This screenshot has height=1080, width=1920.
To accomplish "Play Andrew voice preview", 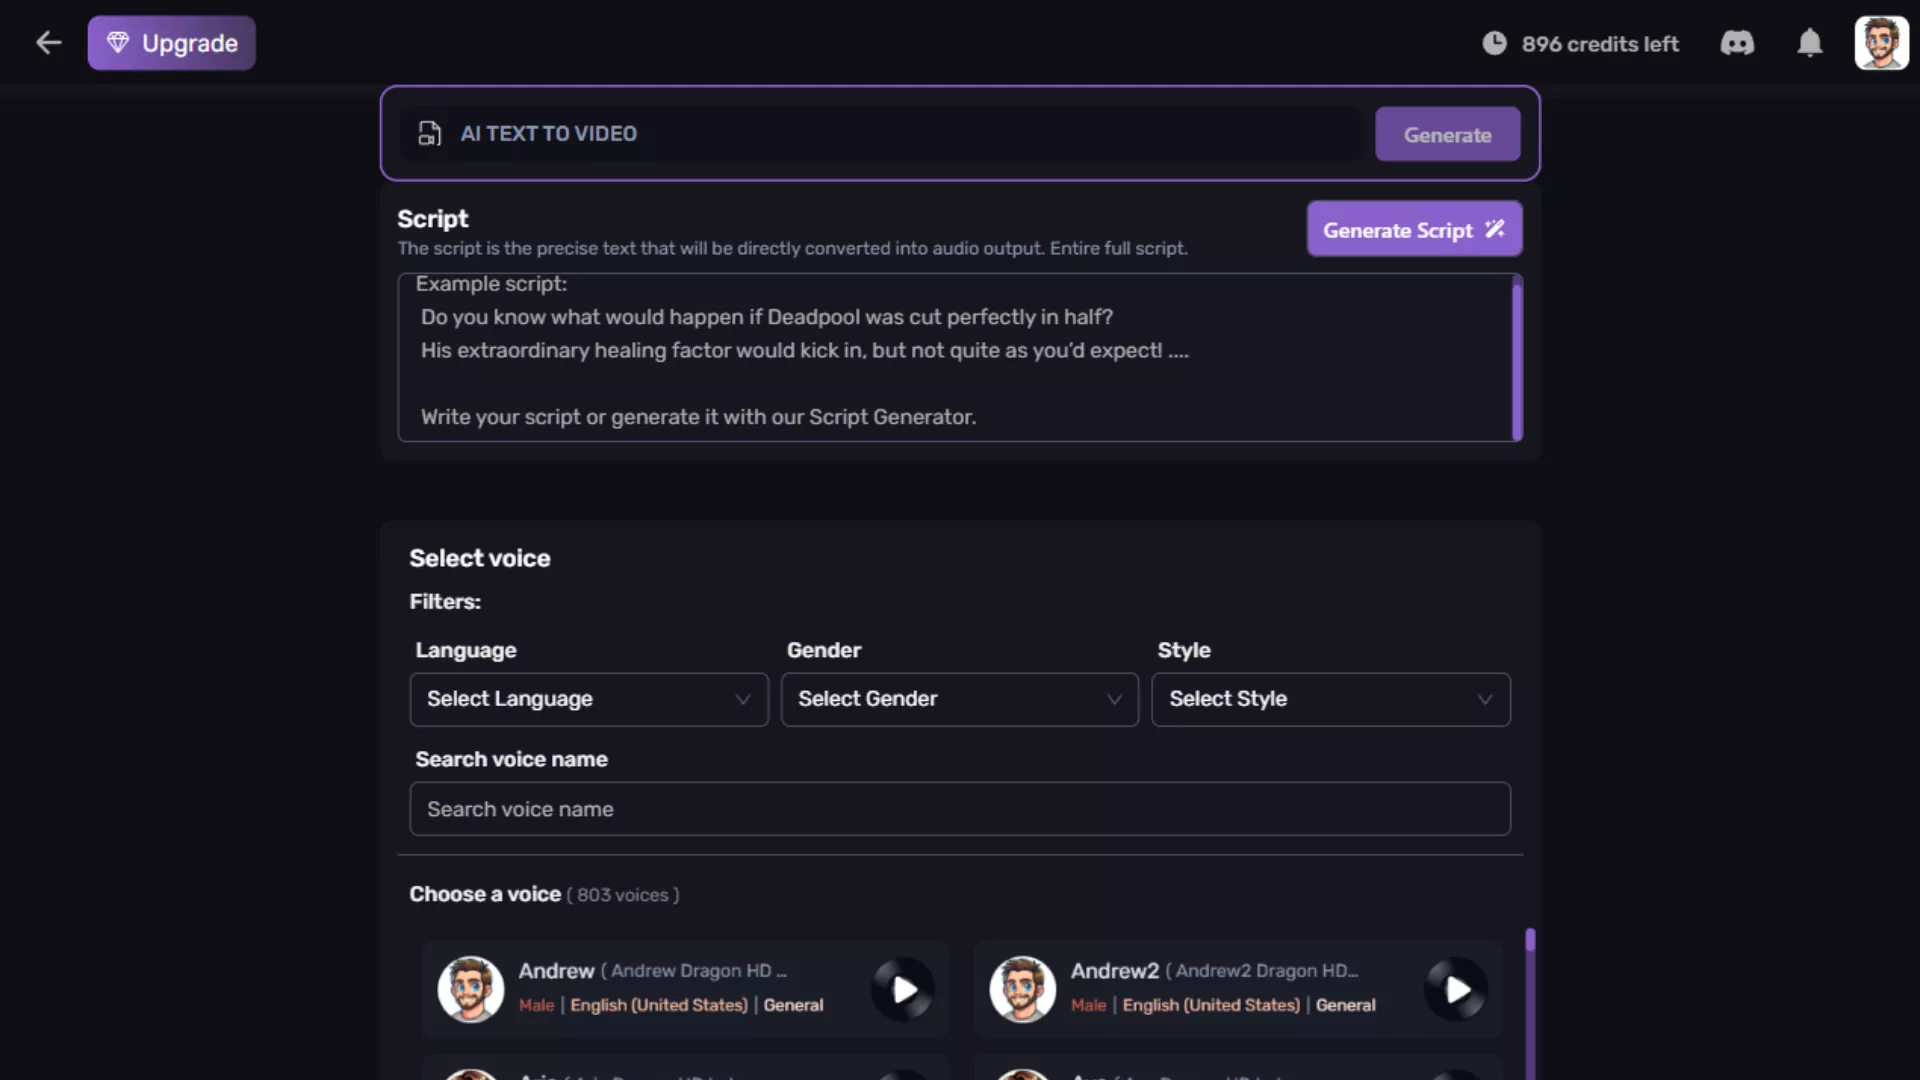I will (904, 989).
